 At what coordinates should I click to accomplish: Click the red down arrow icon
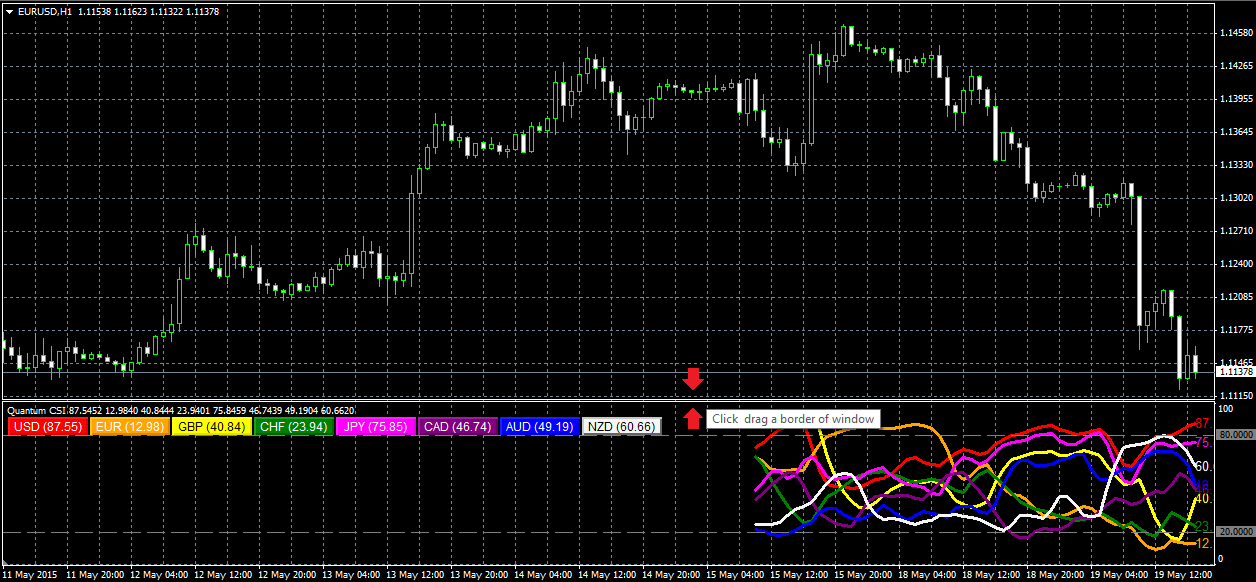point(693,379)
